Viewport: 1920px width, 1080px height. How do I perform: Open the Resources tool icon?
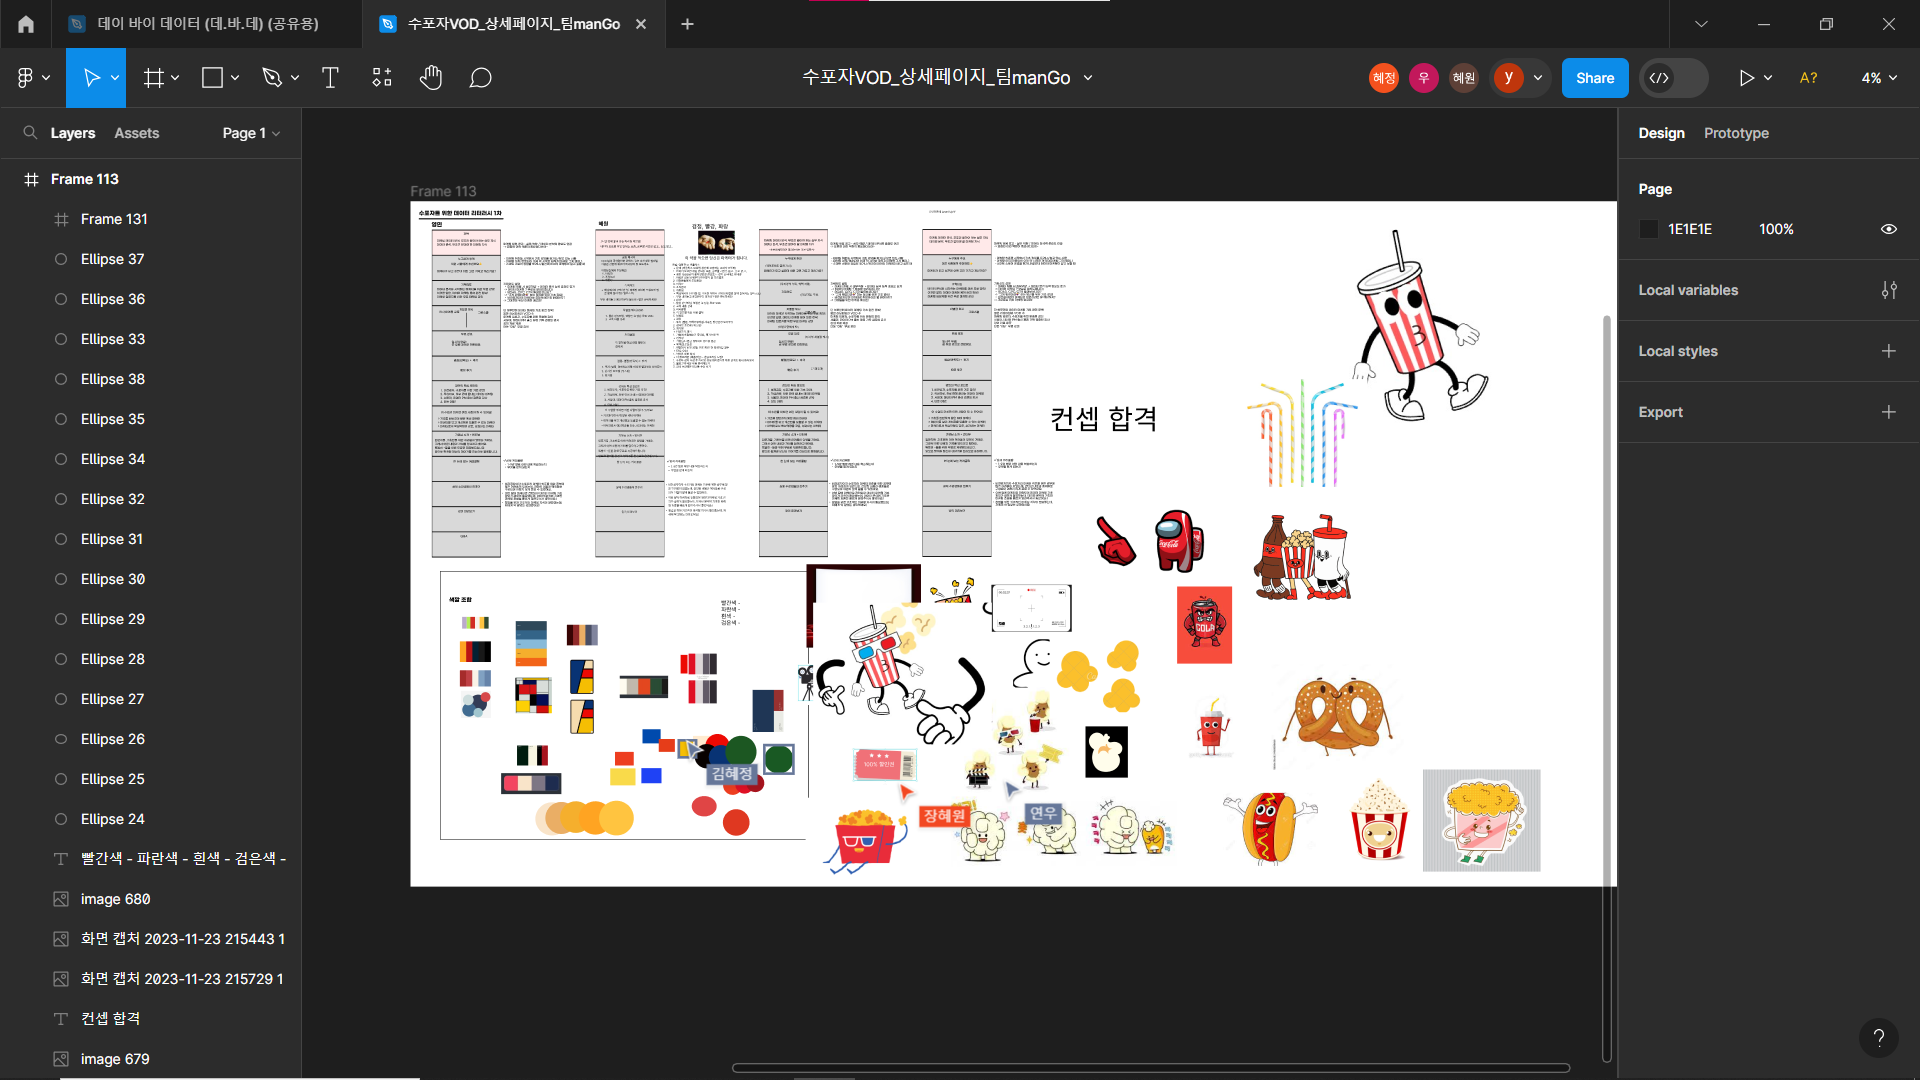point(382,78)
